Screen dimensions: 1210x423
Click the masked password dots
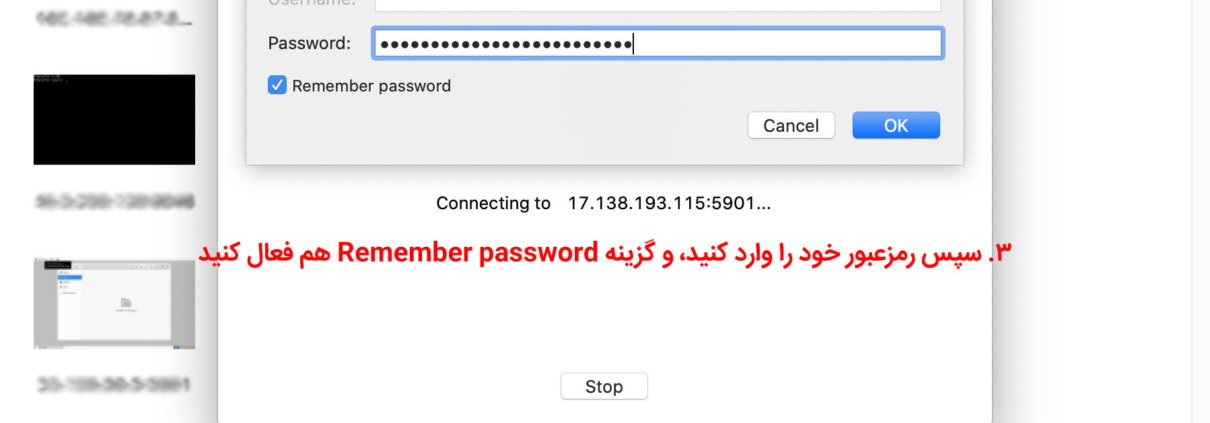click(506, 44)
